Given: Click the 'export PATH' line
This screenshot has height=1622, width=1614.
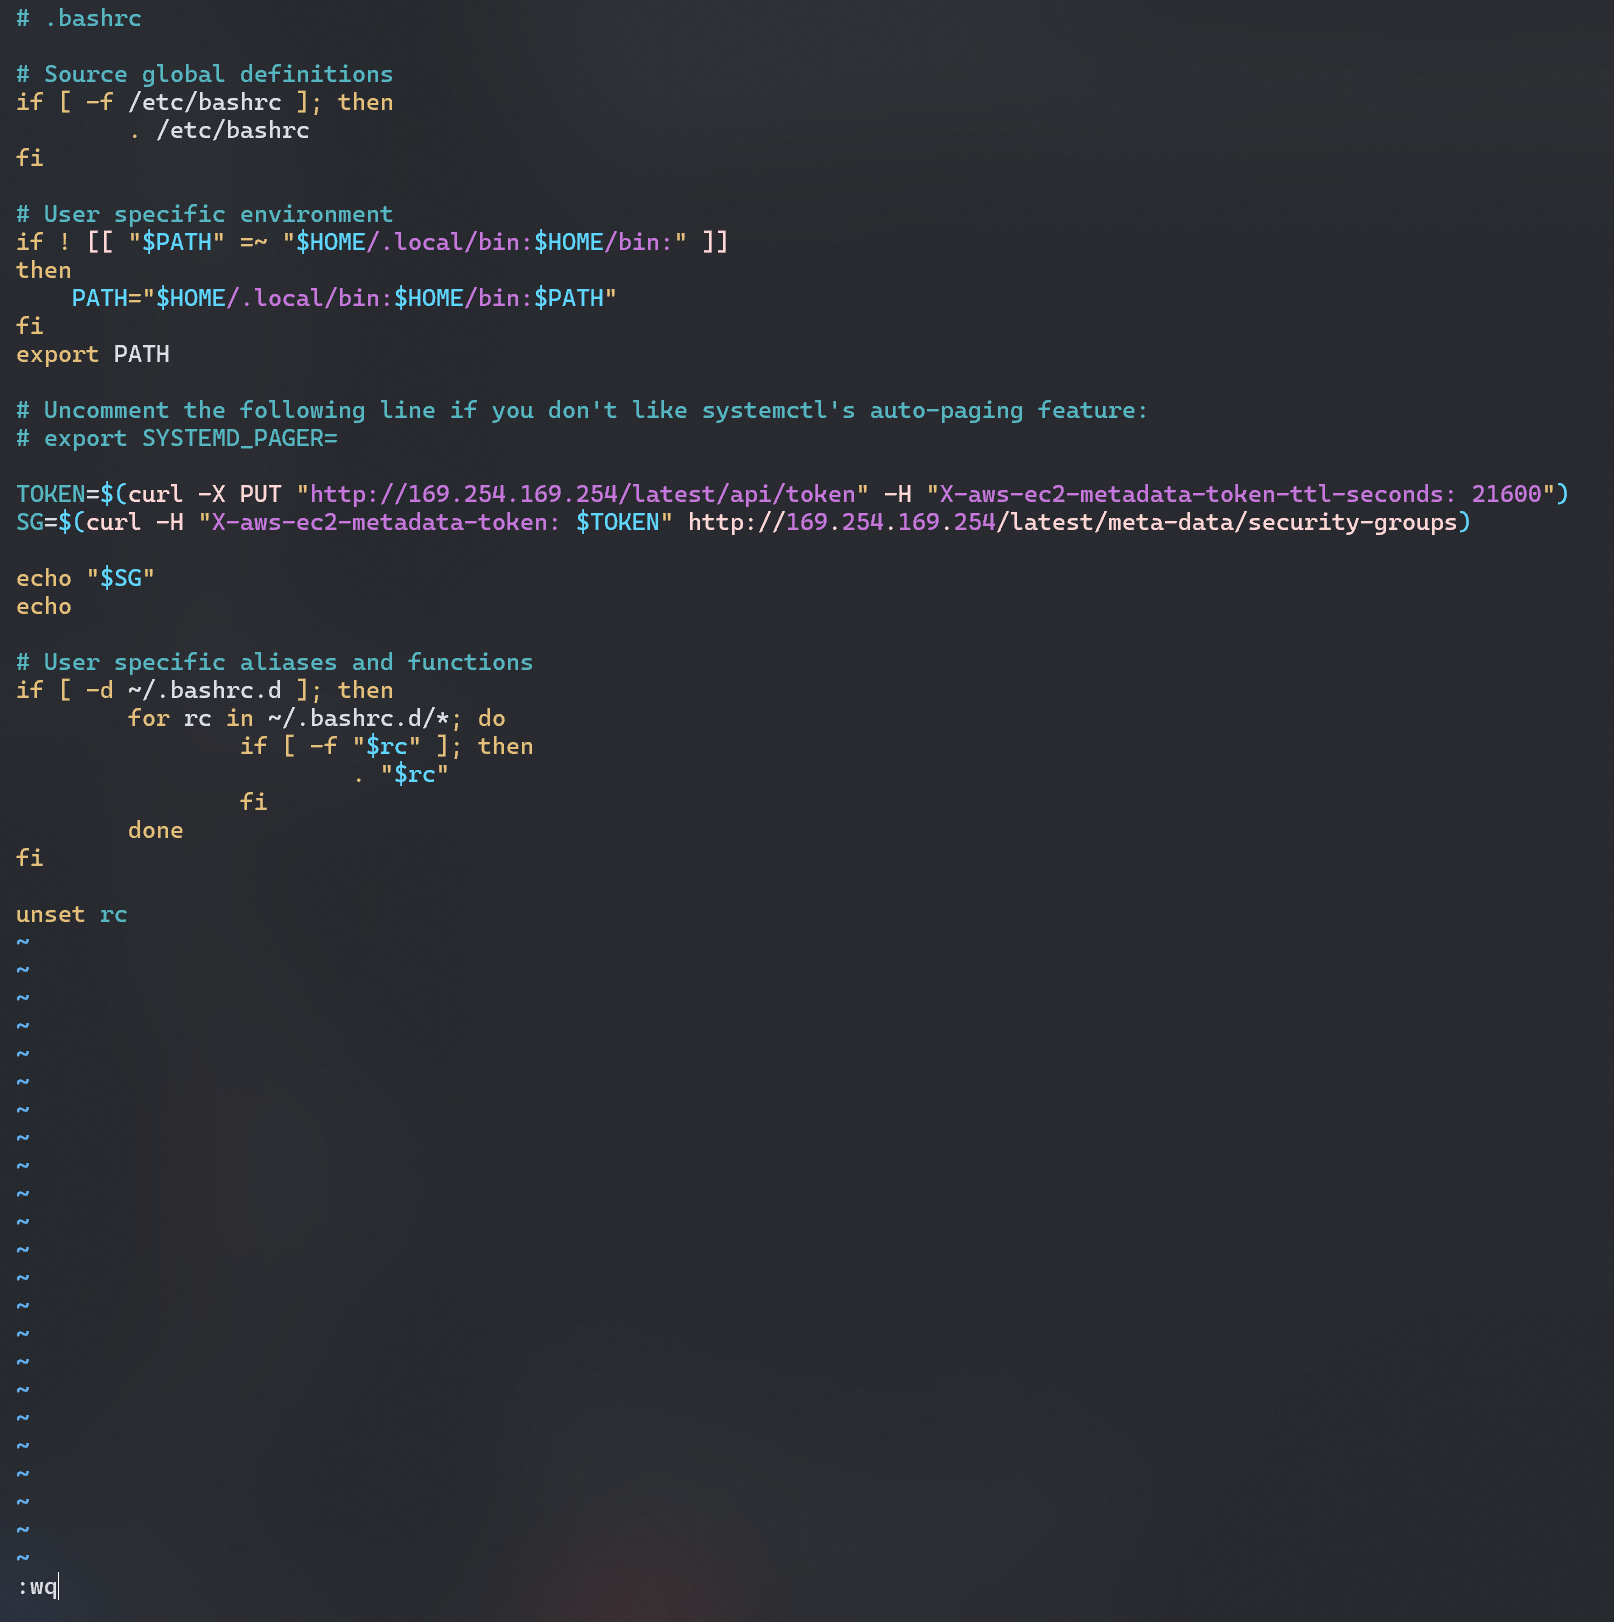Looking at the screenshot, I should coord(93,354).
